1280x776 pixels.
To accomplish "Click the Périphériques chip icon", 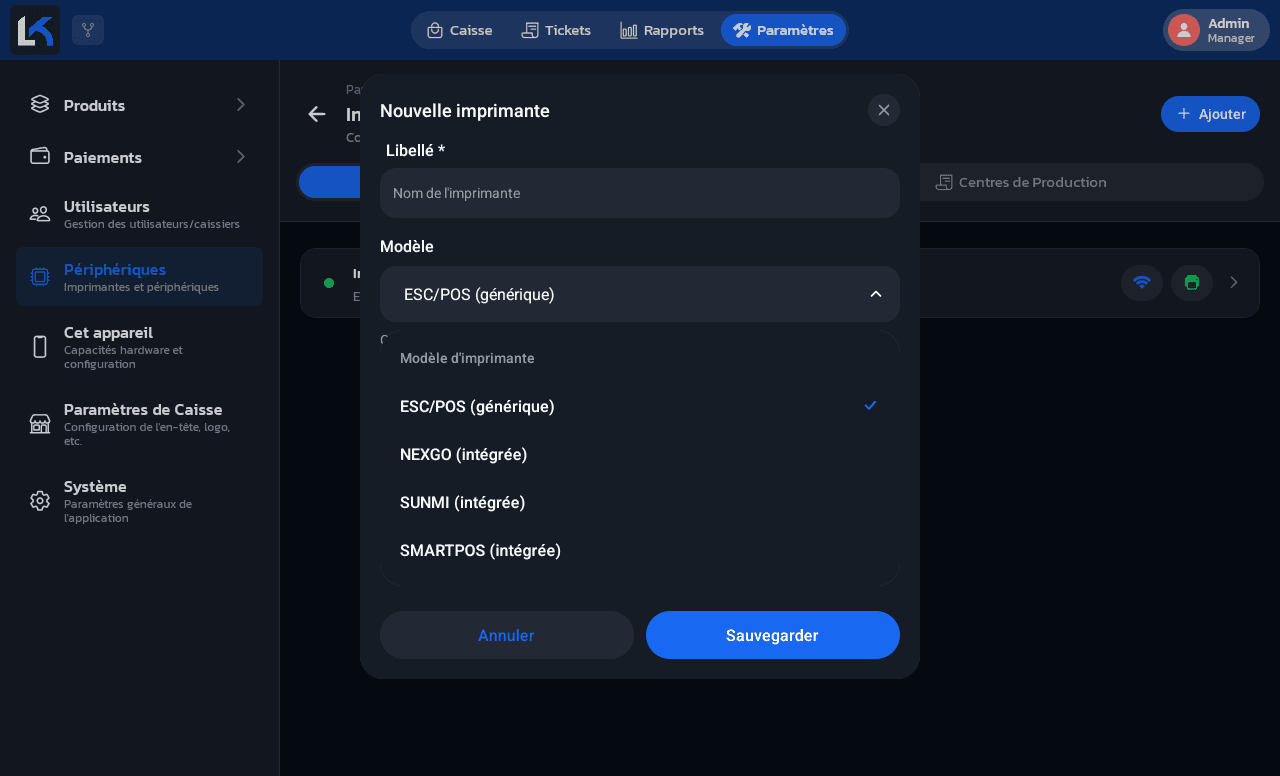I will (40, 277).
